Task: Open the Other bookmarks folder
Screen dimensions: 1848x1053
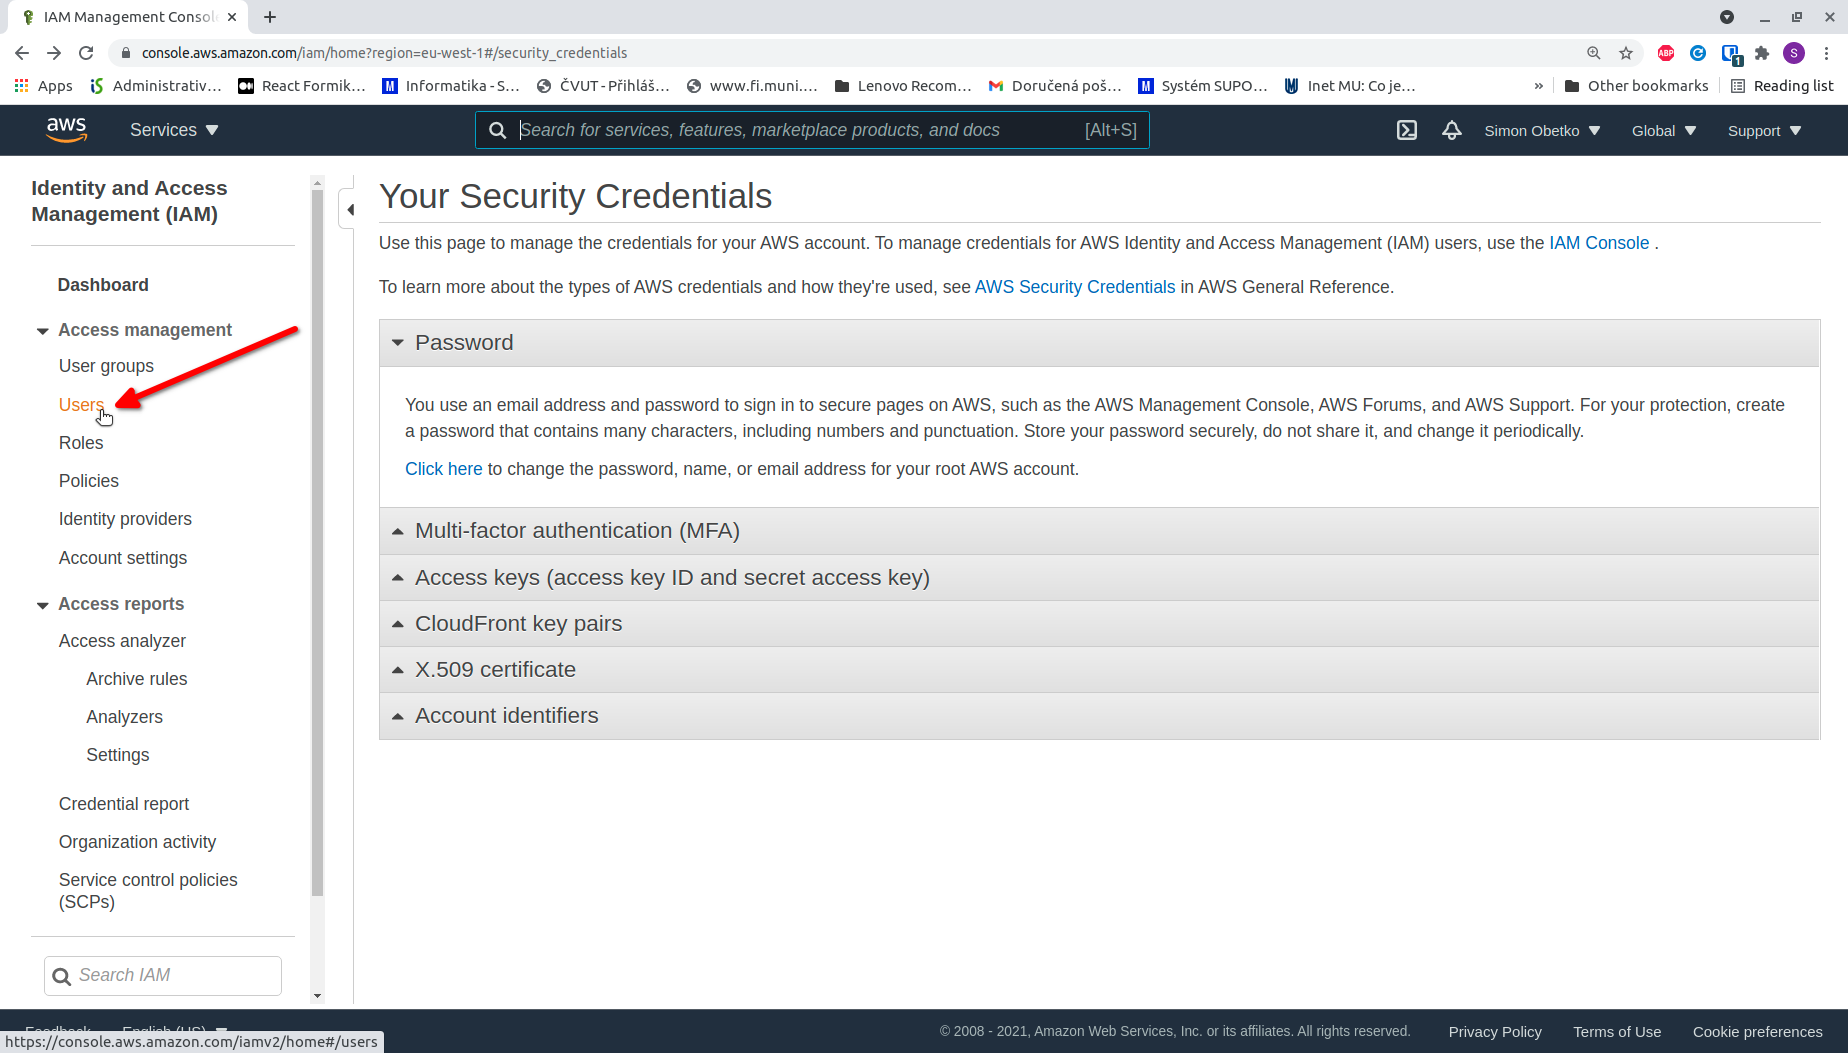Action: (x=1636, y=86)
